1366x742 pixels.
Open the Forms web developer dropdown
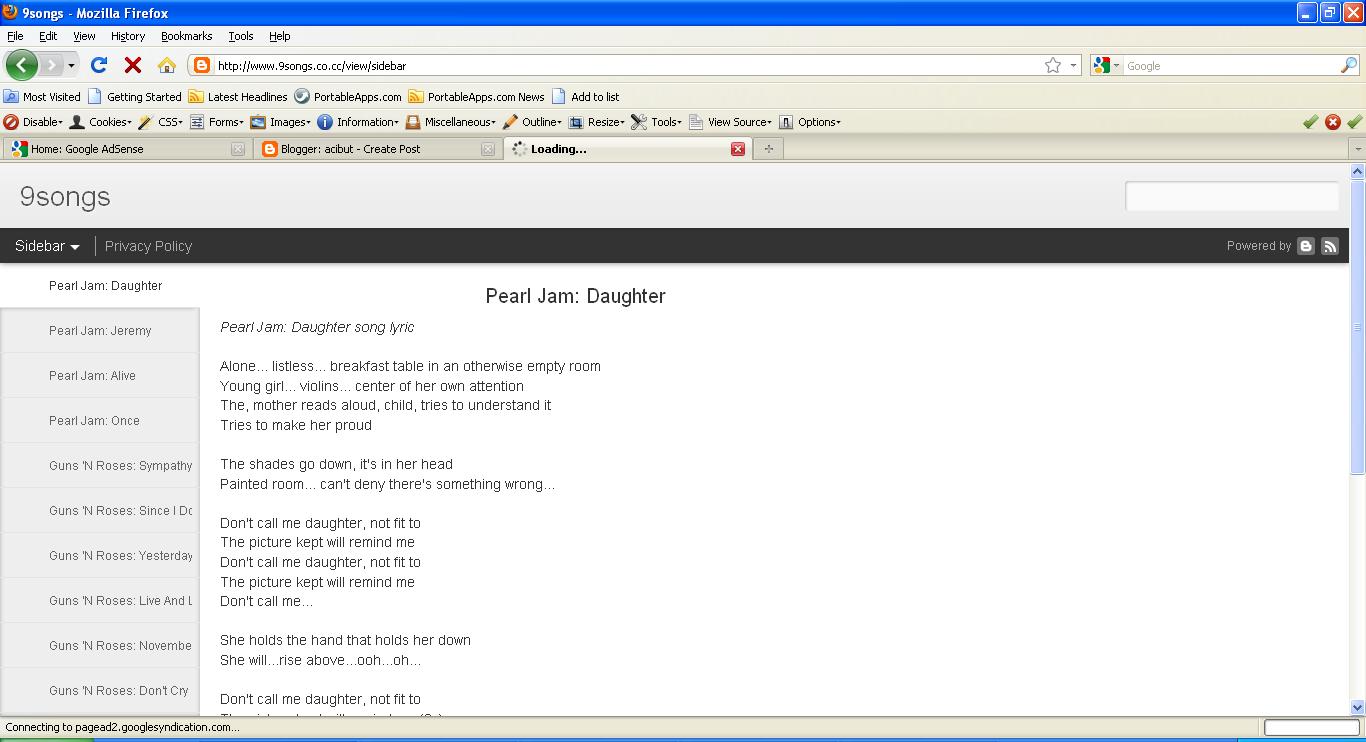pyautogui.click(x=217, y=122)
